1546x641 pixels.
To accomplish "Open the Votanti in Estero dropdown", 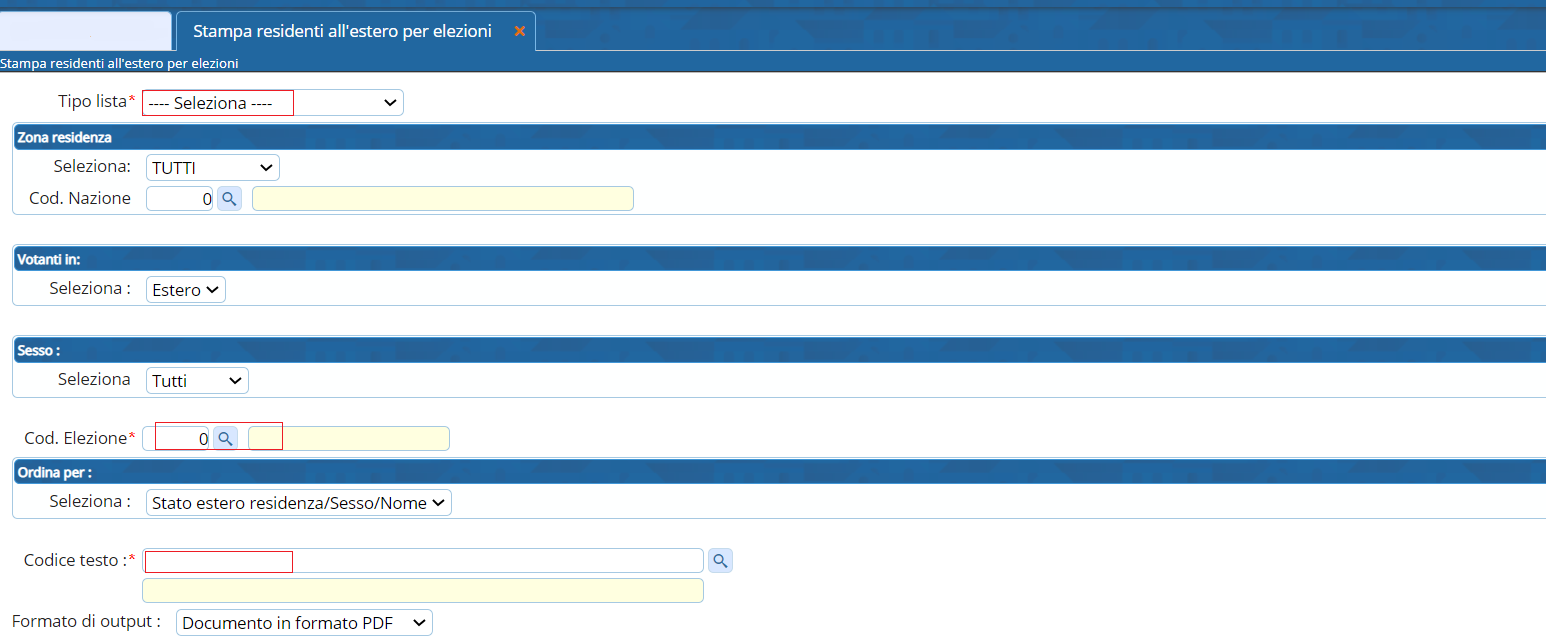I will click(x=186, y=290).
